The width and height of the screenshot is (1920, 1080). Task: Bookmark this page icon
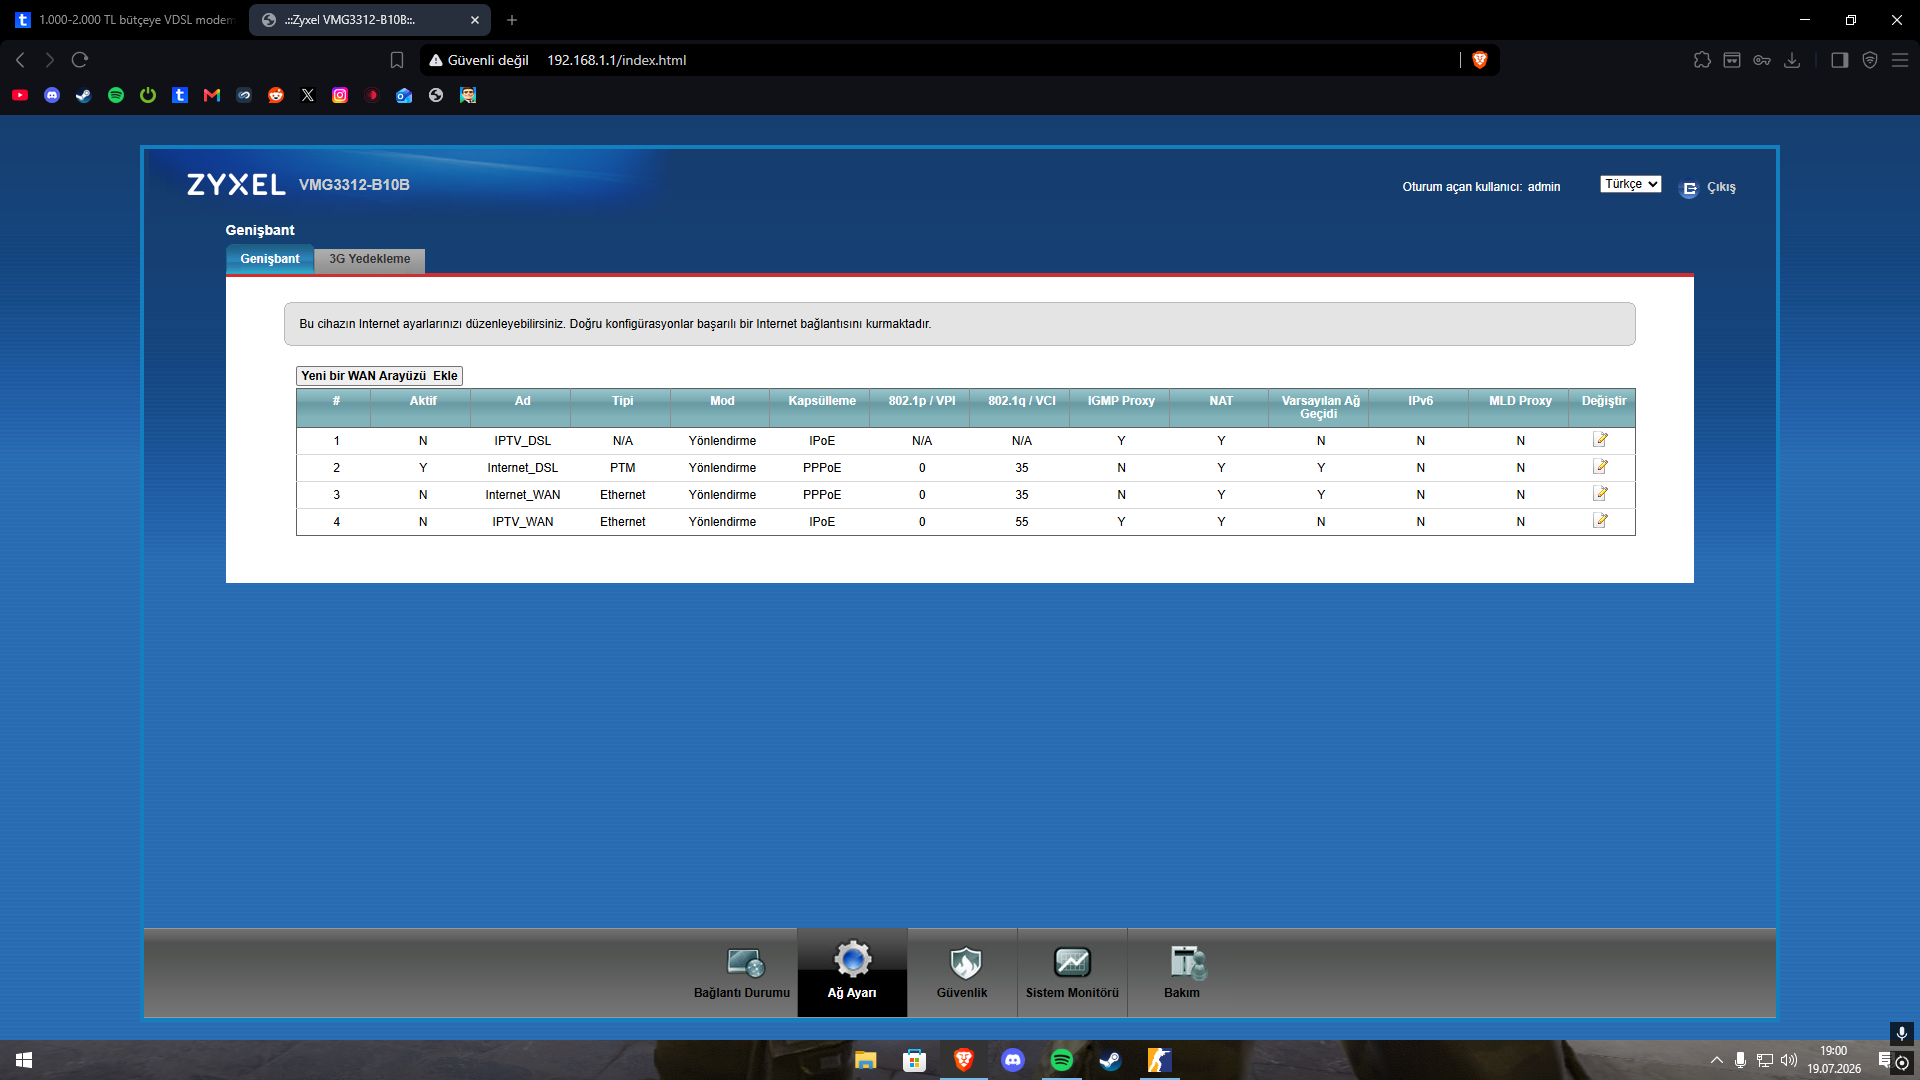[397, 60]
